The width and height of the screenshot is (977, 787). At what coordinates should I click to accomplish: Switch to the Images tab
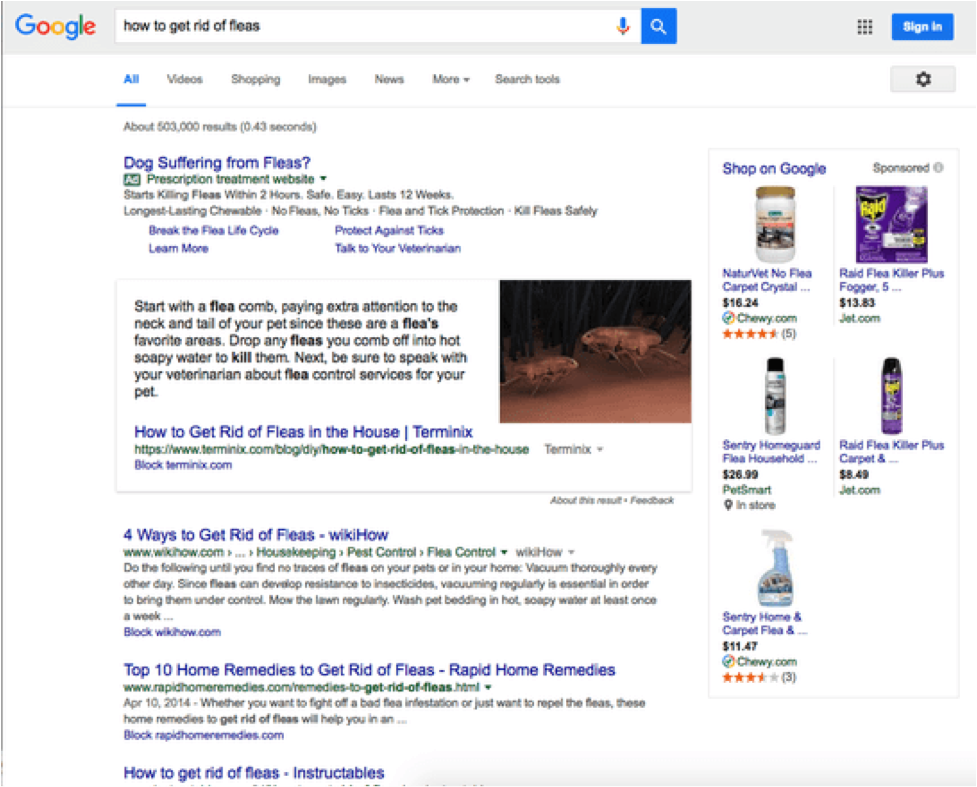point(327,79)
